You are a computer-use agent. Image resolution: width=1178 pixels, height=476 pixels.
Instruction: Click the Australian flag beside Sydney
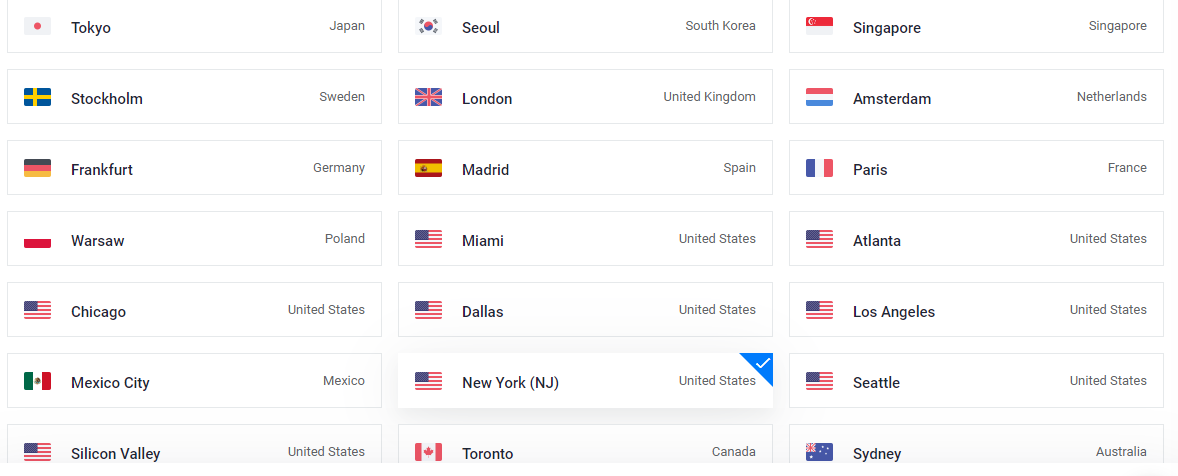pyautogui.click(x=819, y=452)
